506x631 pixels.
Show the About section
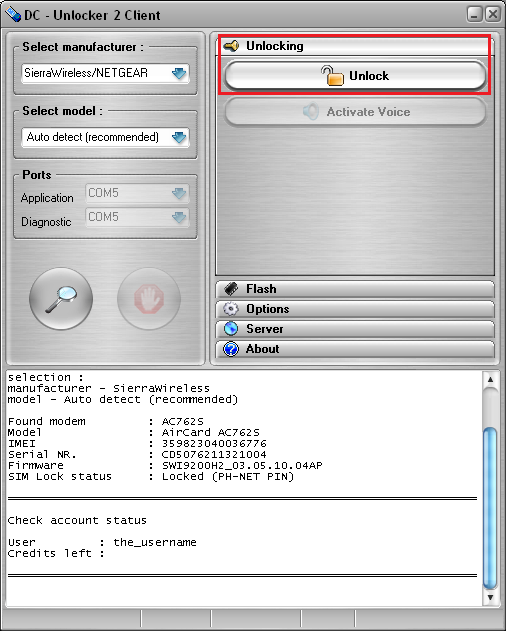(355, 349)
